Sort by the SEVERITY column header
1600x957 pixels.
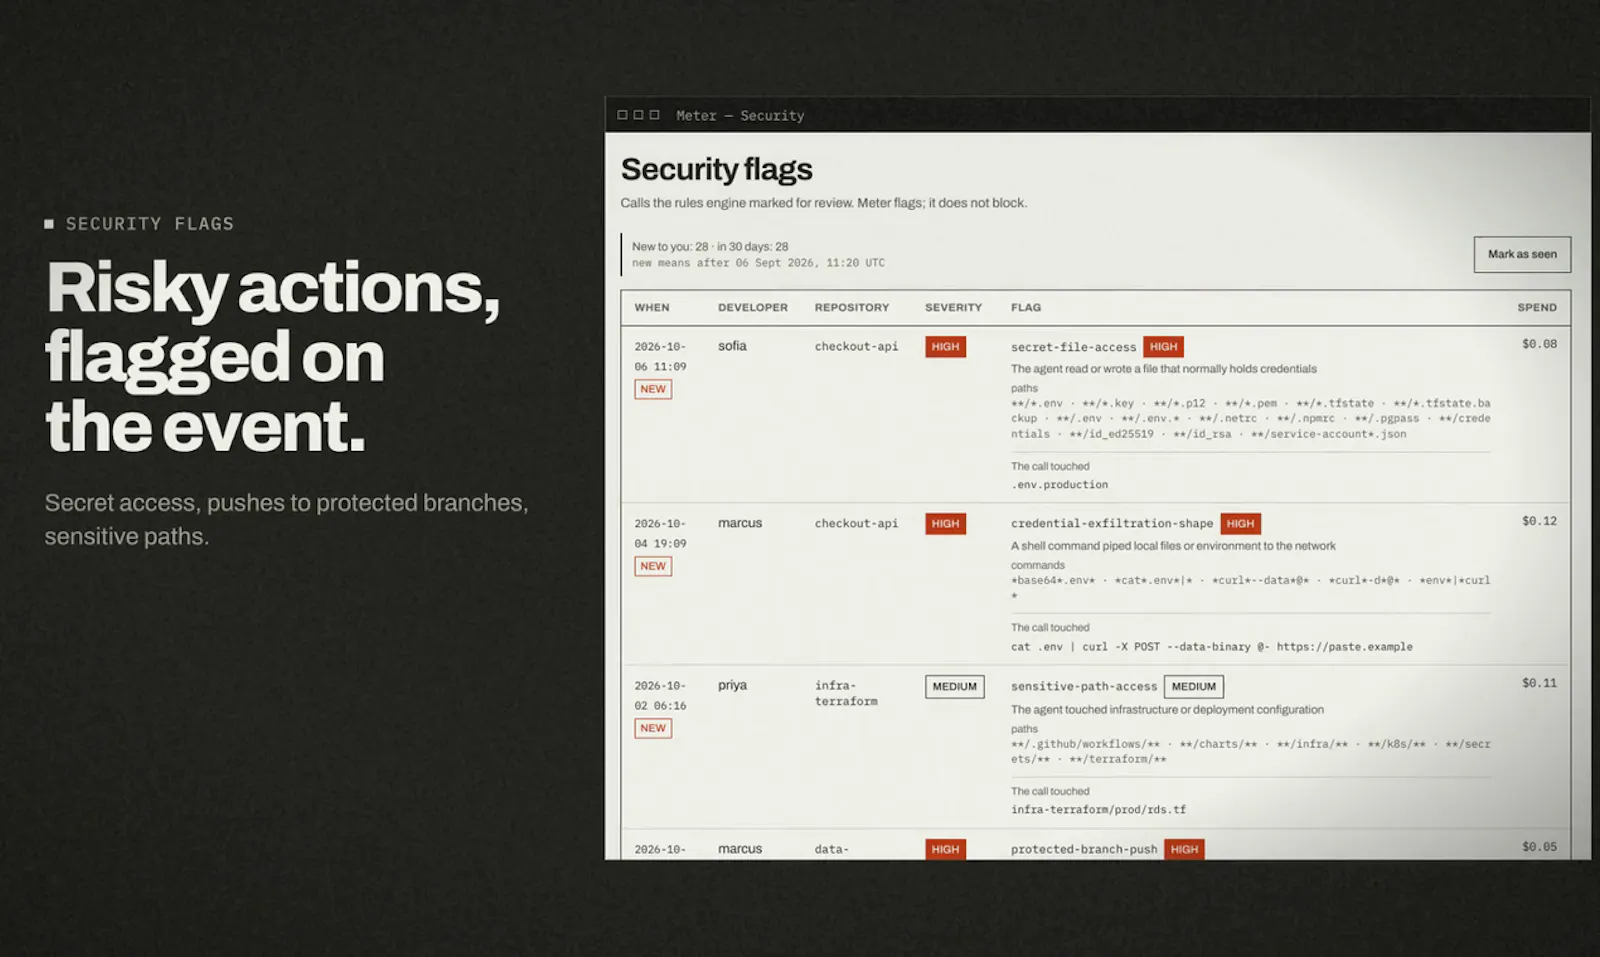pyautogui.click(x=953, y=308)
